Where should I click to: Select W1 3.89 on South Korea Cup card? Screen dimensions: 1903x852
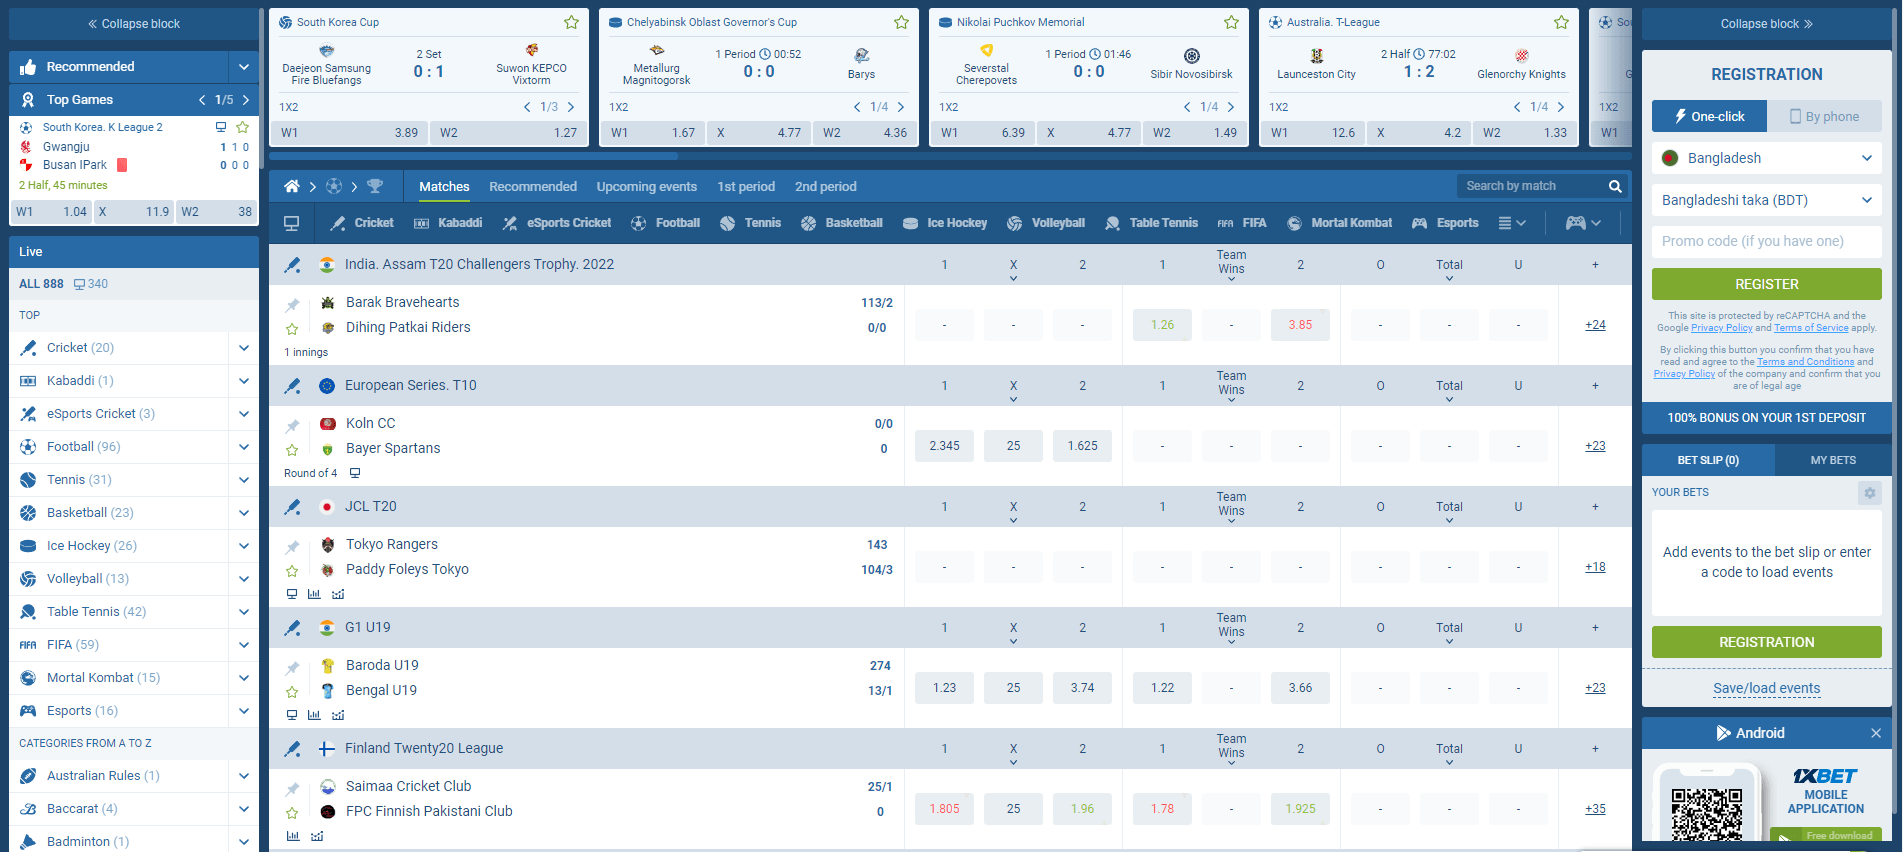[349, 132]
